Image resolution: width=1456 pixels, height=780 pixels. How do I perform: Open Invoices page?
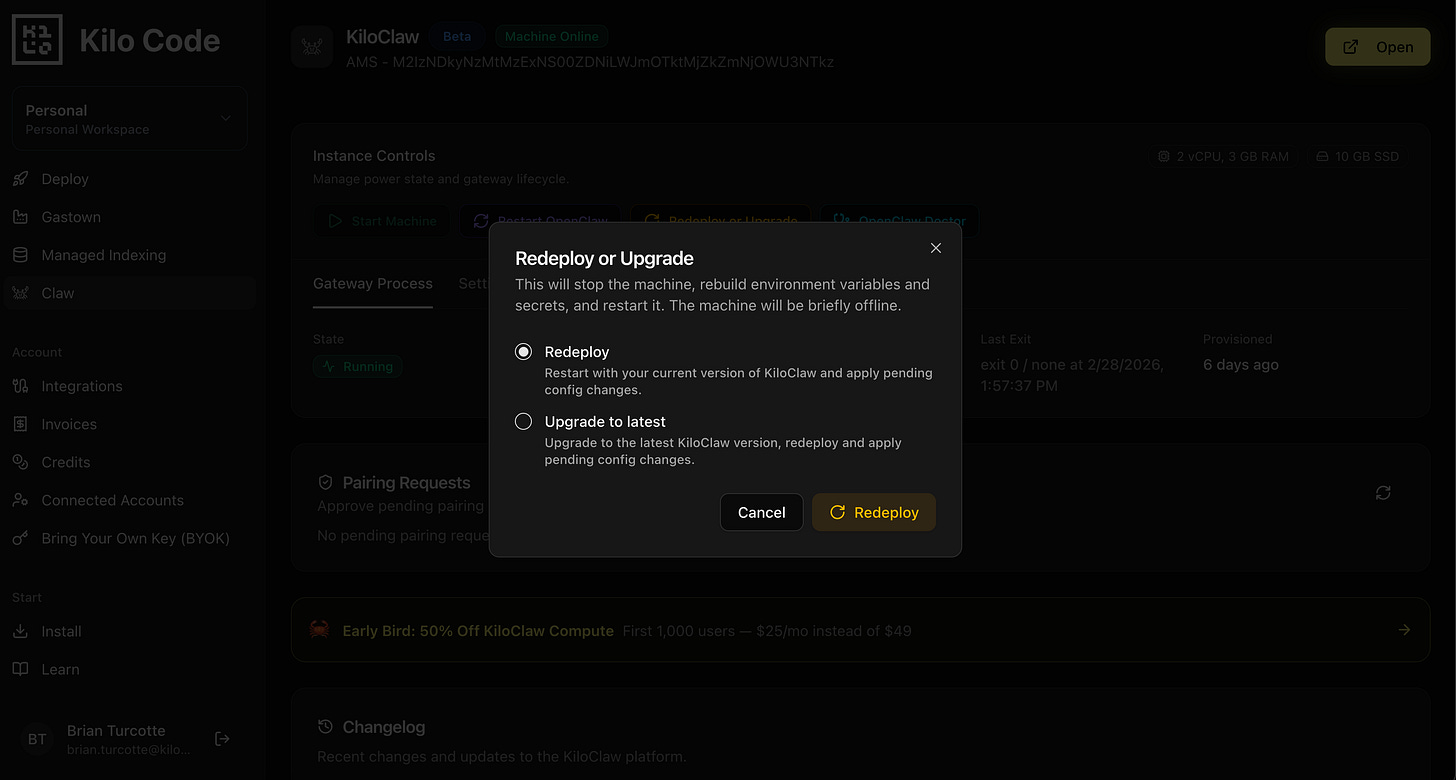pyautogui.click(x=129, y=424)
